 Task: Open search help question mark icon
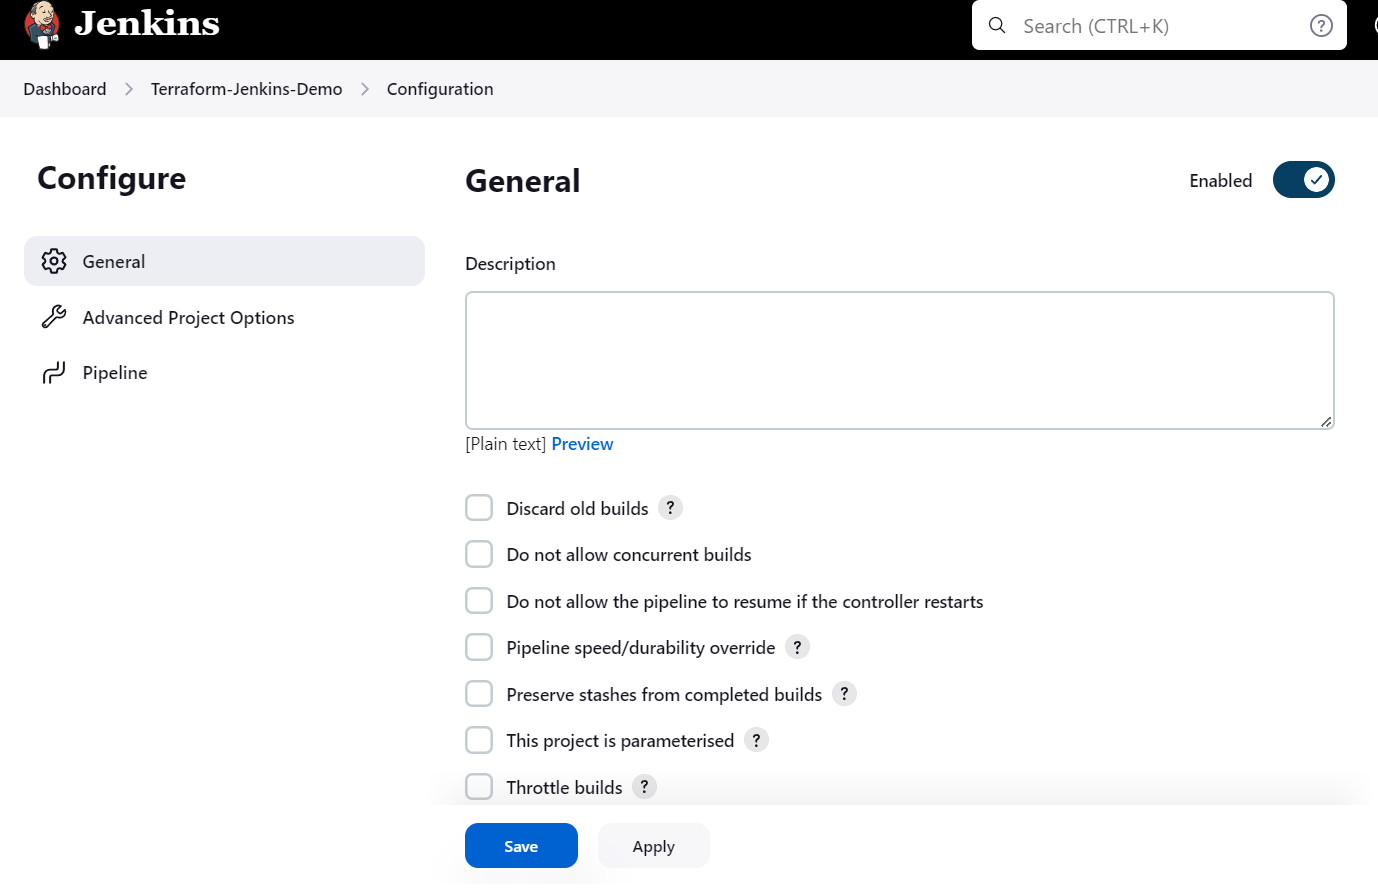[1321, 26]
